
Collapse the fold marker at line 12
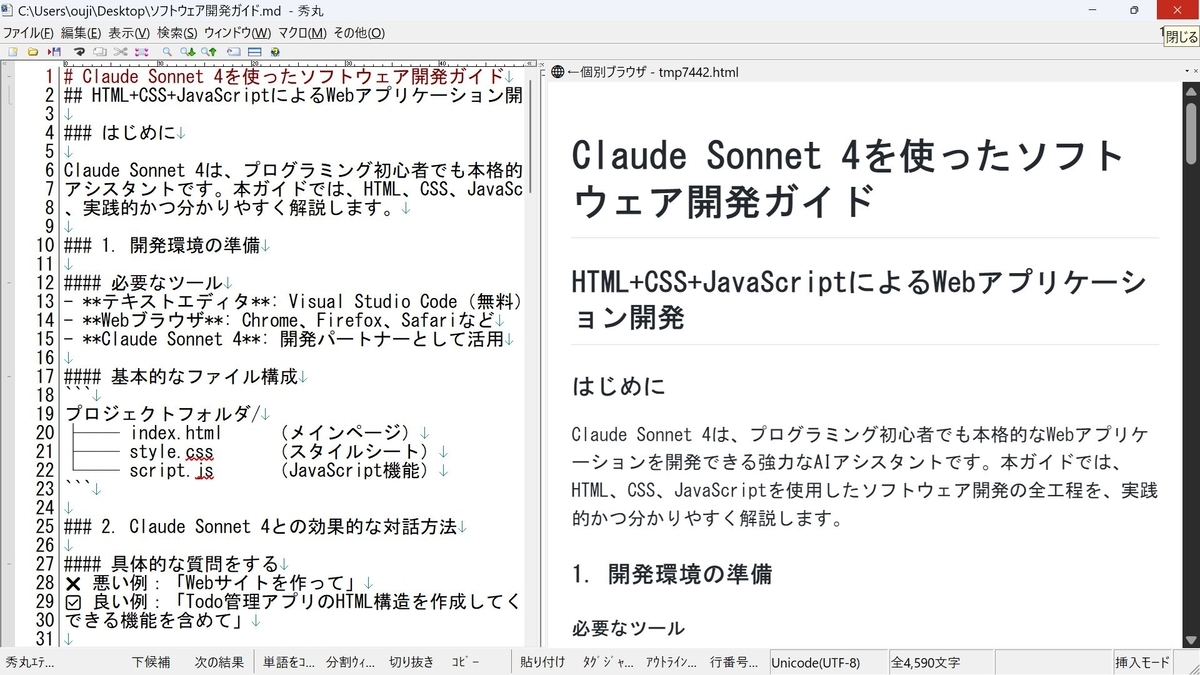point(8,283)
